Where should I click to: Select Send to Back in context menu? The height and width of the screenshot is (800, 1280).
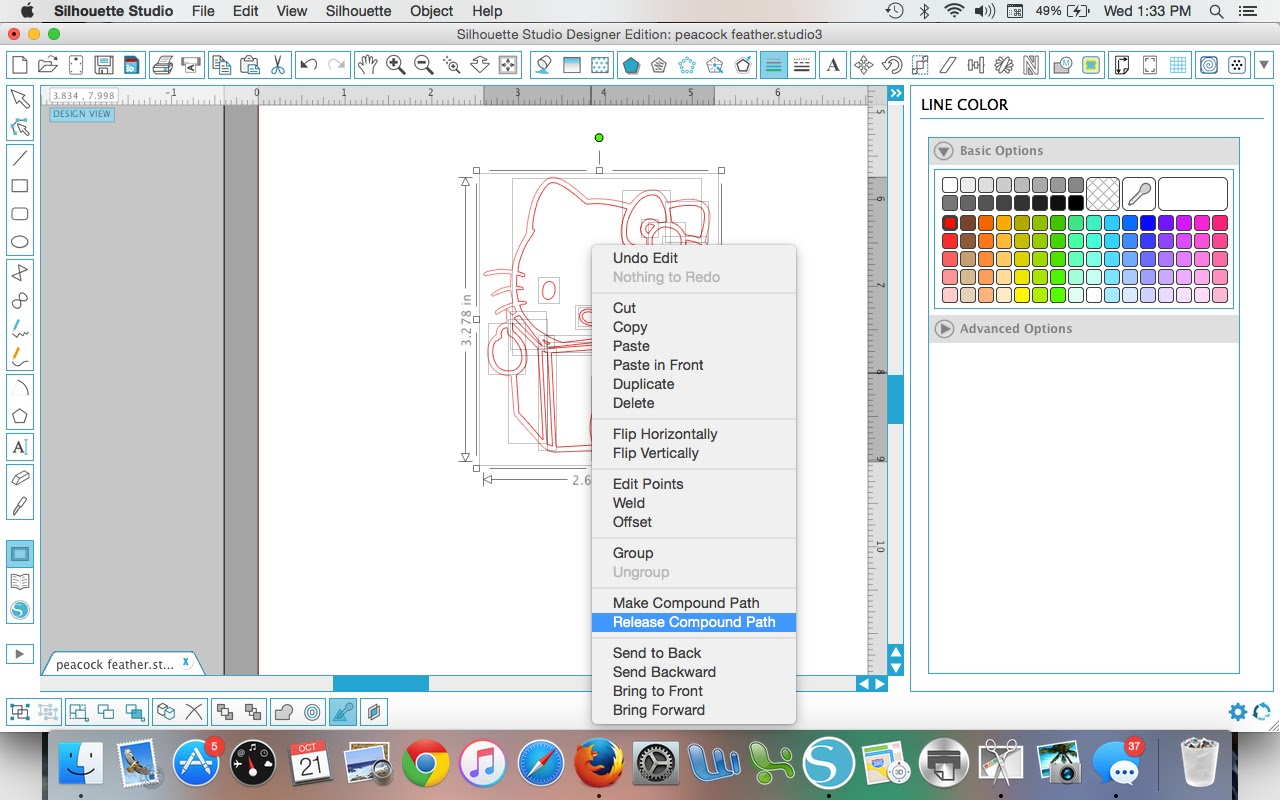coord(657,653)
